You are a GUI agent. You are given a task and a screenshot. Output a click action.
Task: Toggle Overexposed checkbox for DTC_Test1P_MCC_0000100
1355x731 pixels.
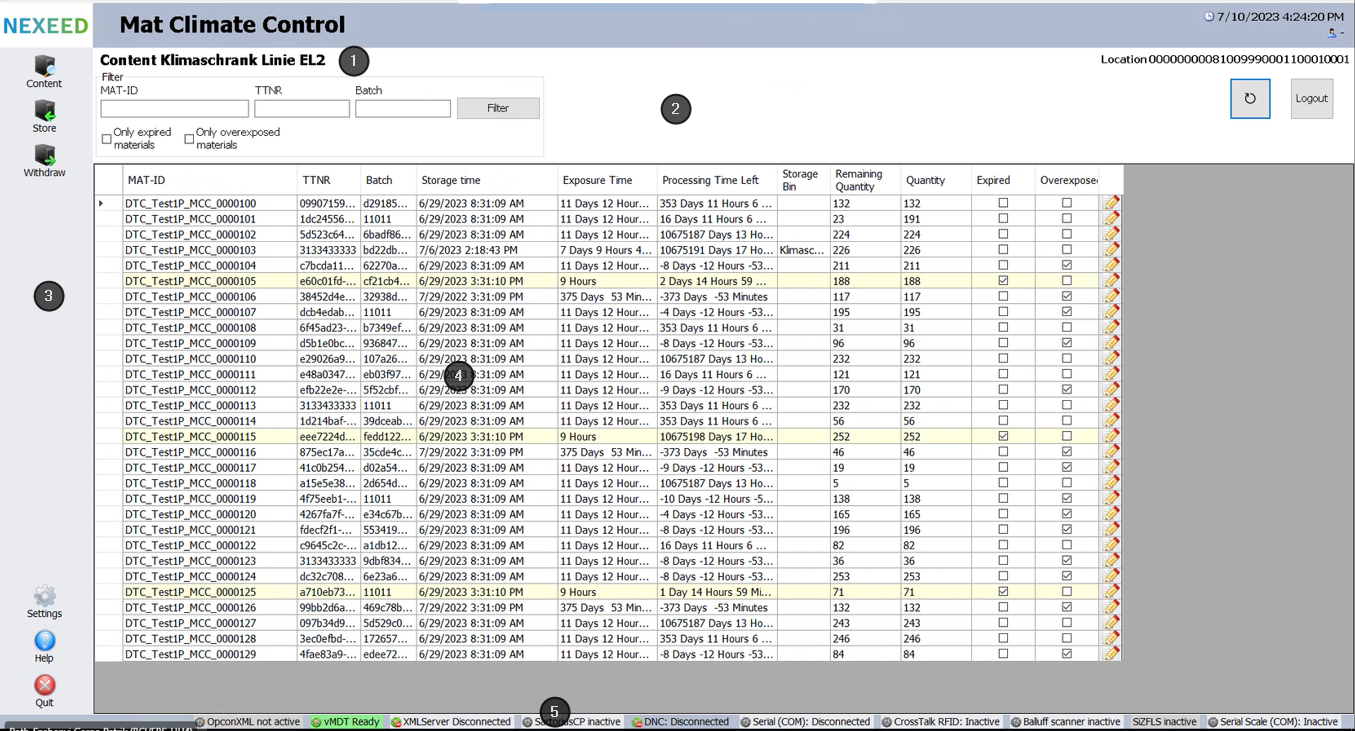pos(1067,203)
